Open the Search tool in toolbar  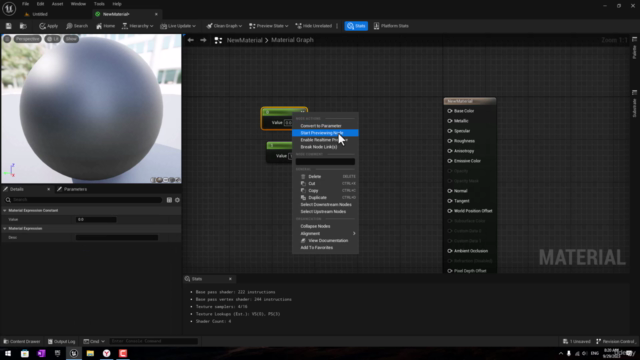coord(77,26)
